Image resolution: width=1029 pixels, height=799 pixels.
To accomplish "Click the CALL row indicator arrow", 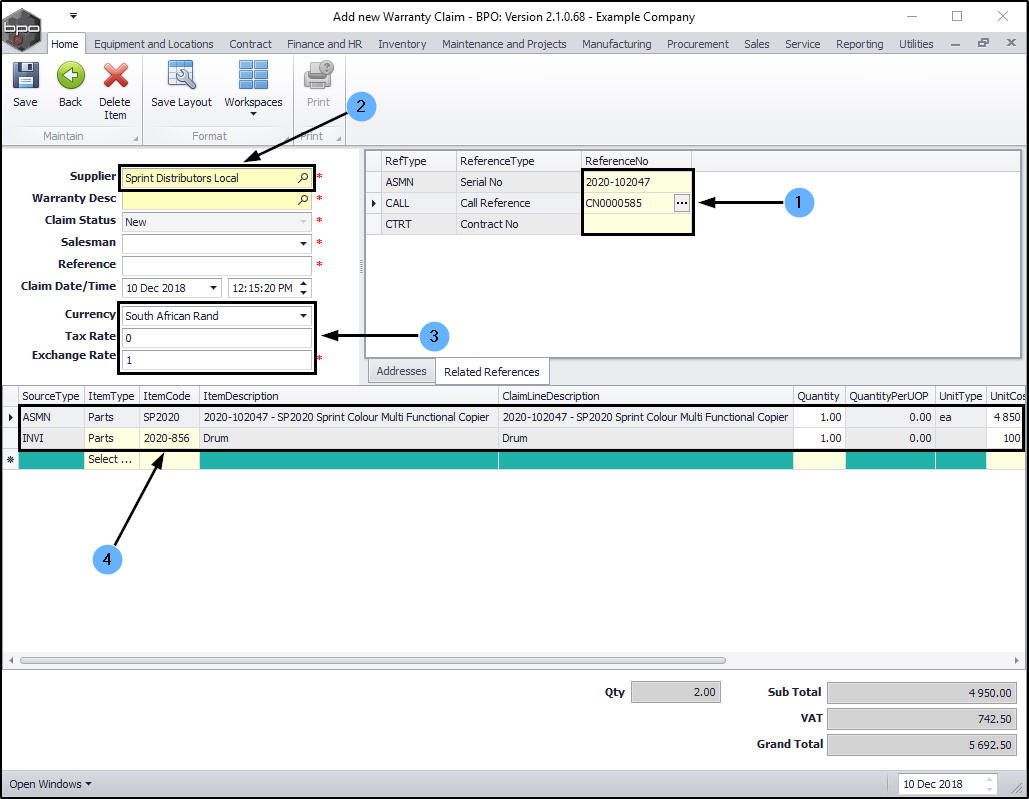I will click(x=374, y=203).
